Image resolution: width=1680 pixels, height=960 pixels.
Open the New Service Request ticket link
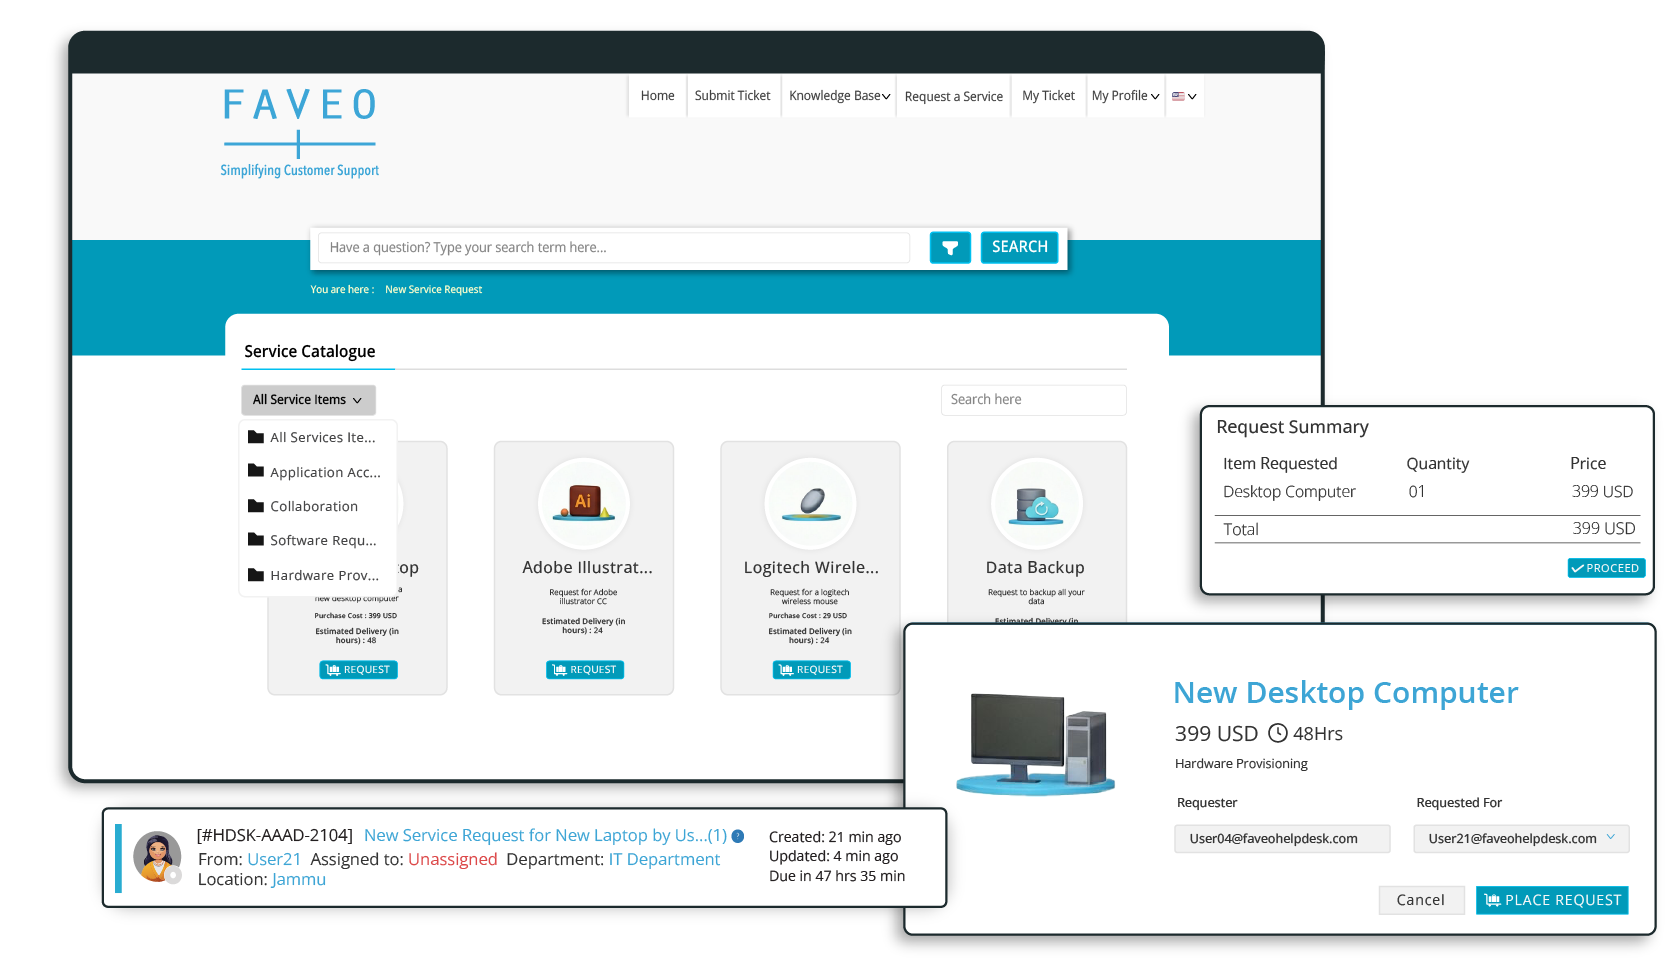tap(544, 835)
